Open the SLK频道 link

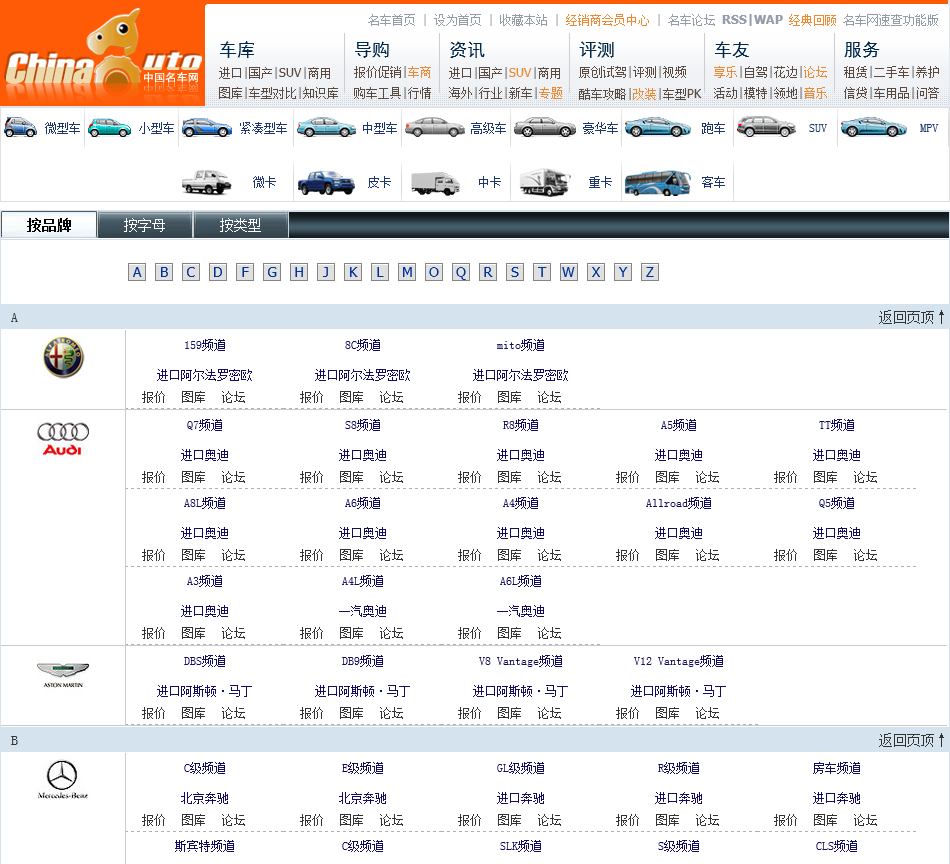point(520,846)
